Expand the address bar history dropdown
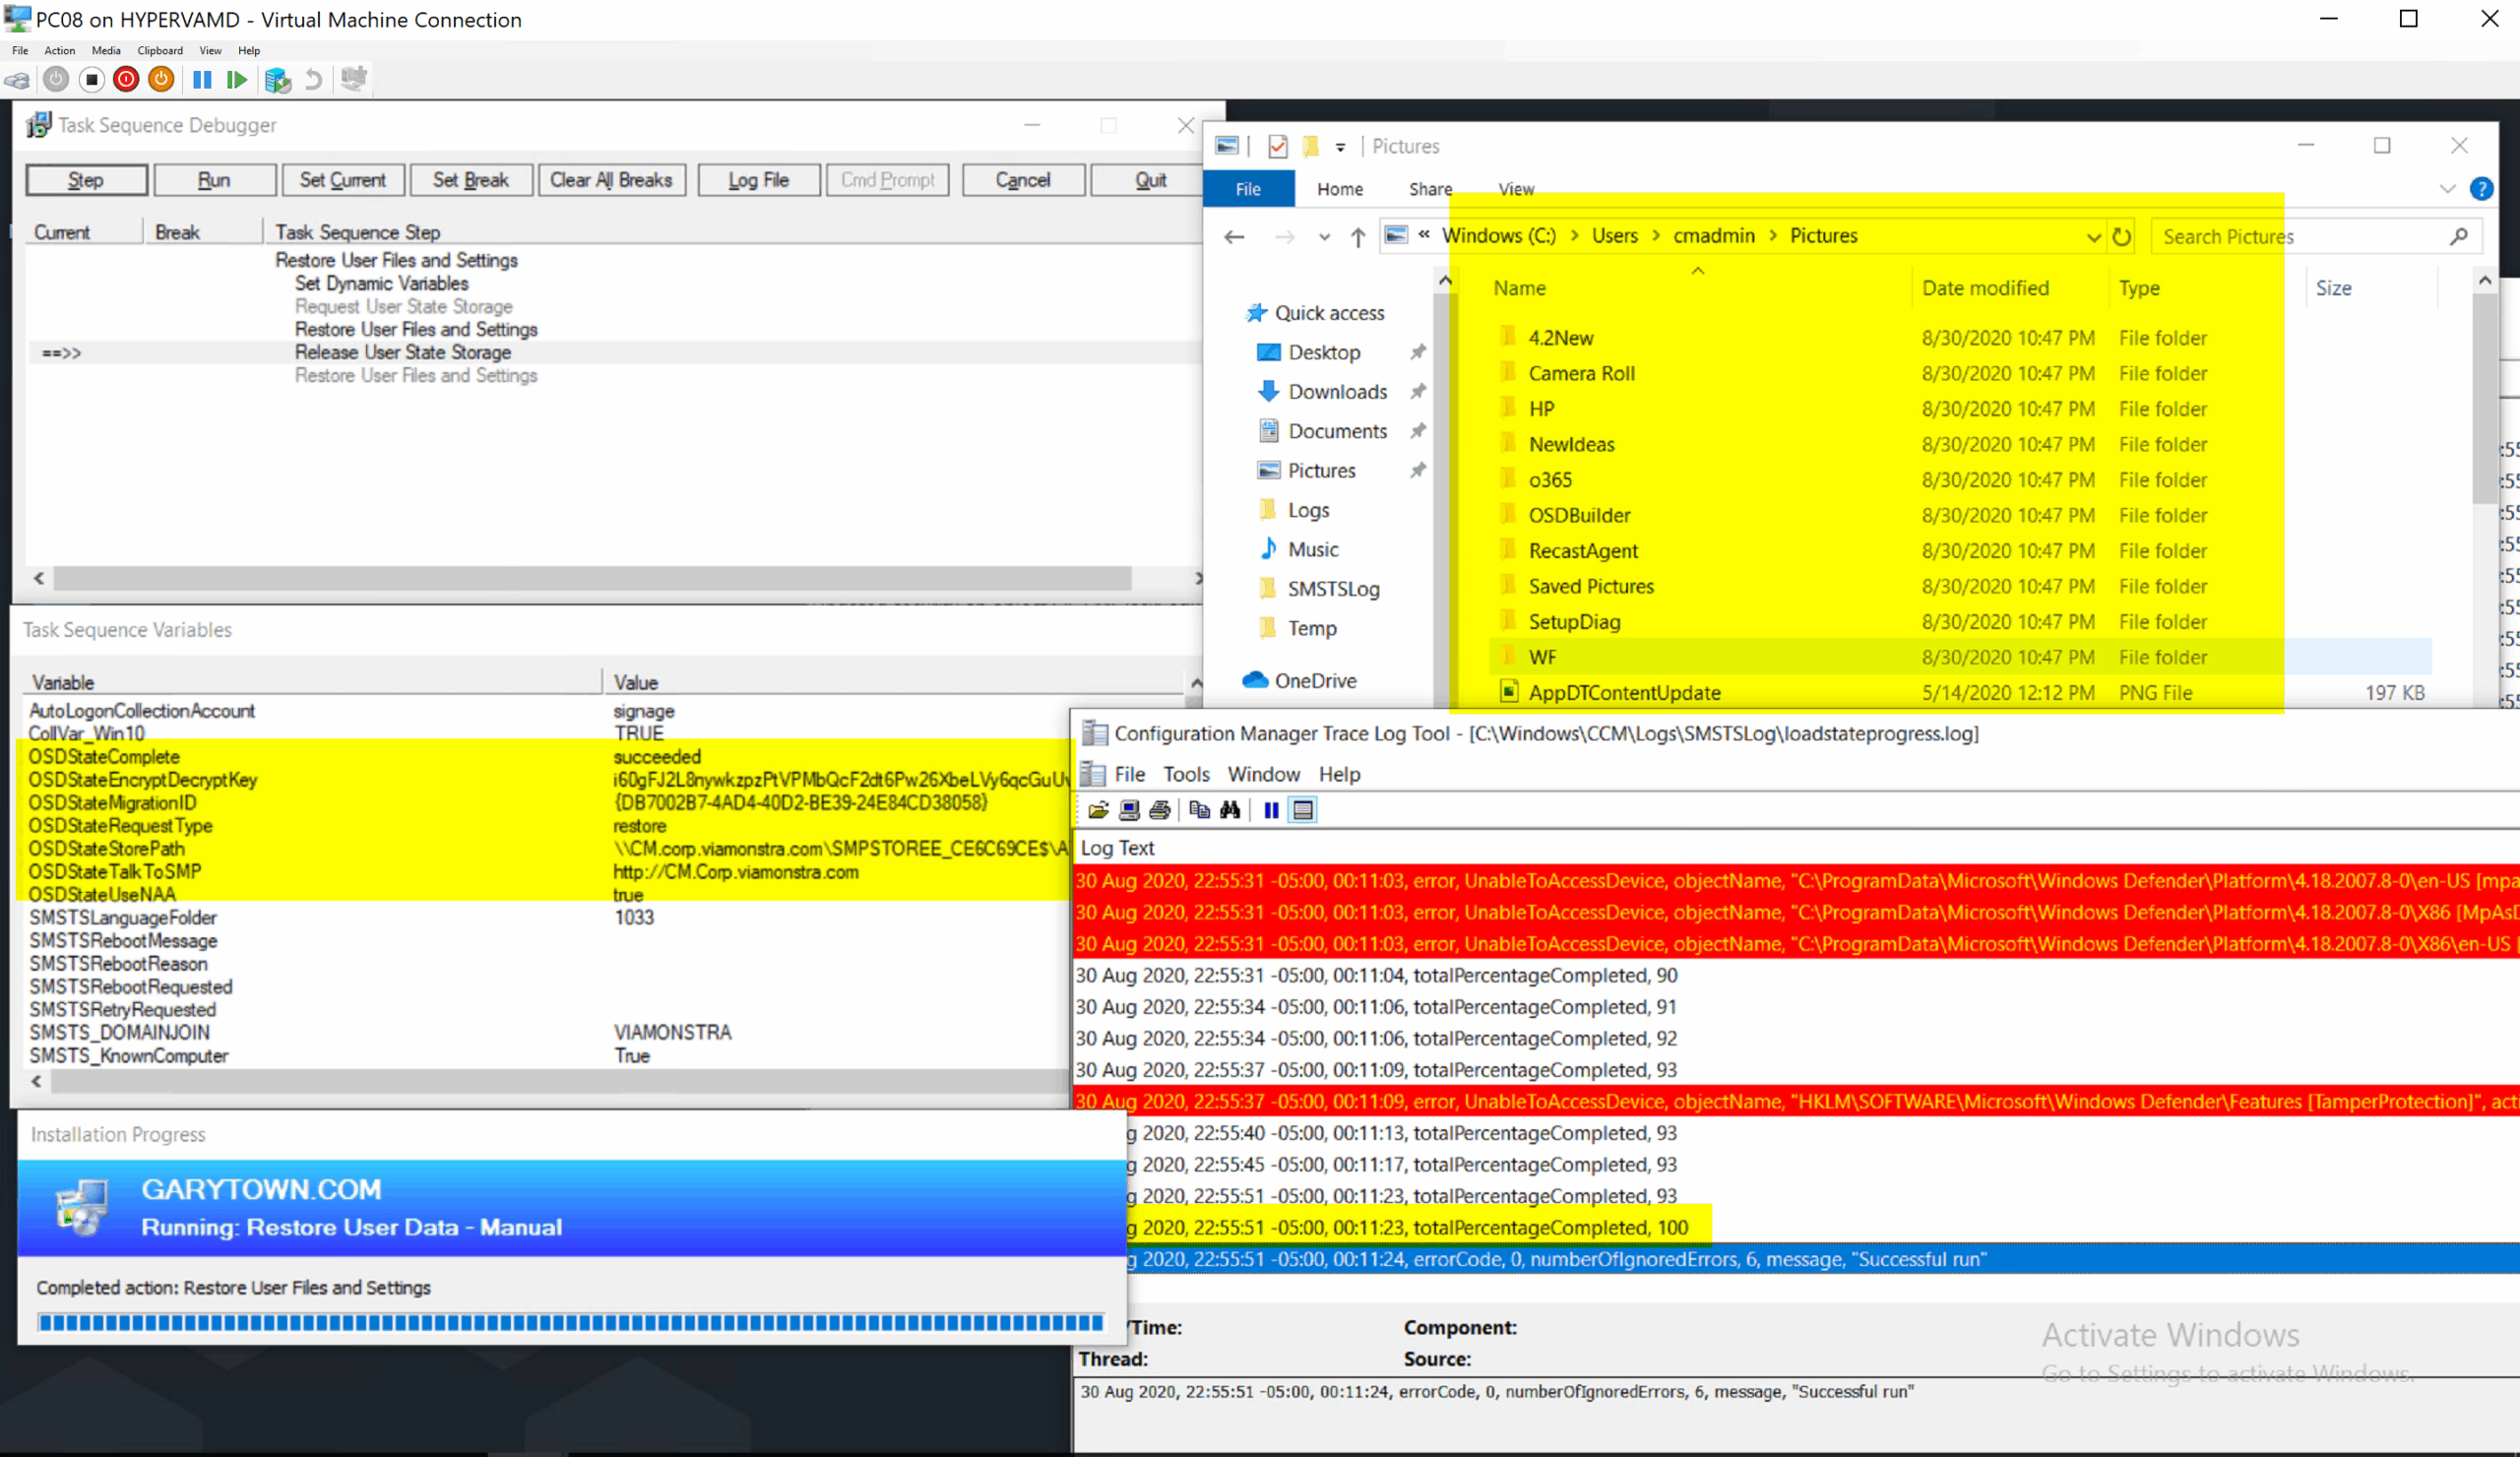 click(x=2093, y=237)
